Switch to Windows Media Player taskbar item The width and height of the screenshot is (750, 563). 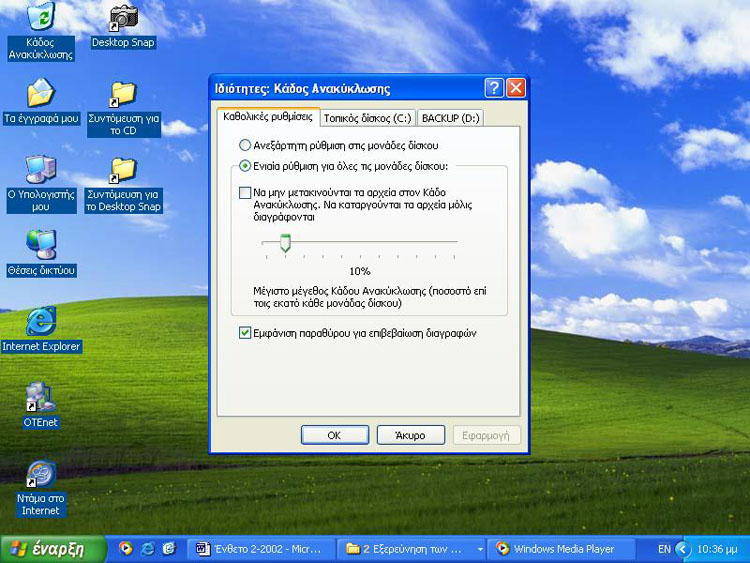(x=562, y=549)
